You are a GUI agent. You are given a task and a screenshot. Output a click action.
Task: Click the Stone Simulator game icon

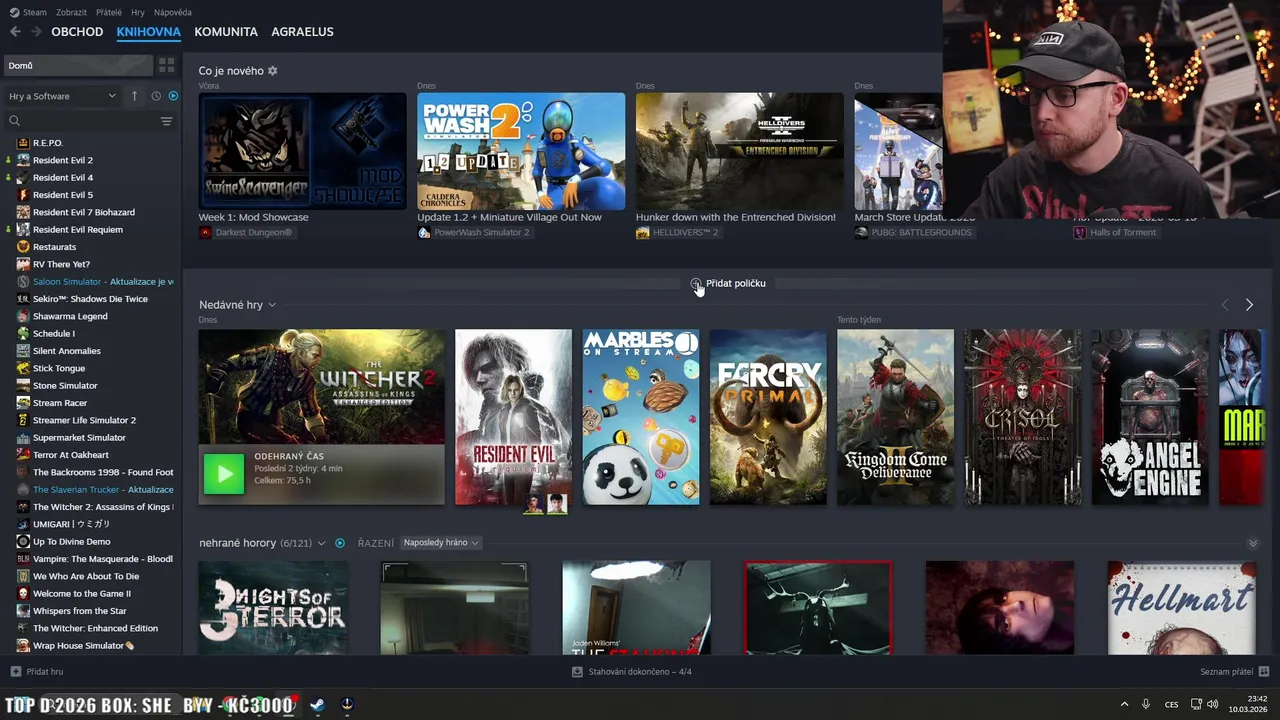(23, 386)
